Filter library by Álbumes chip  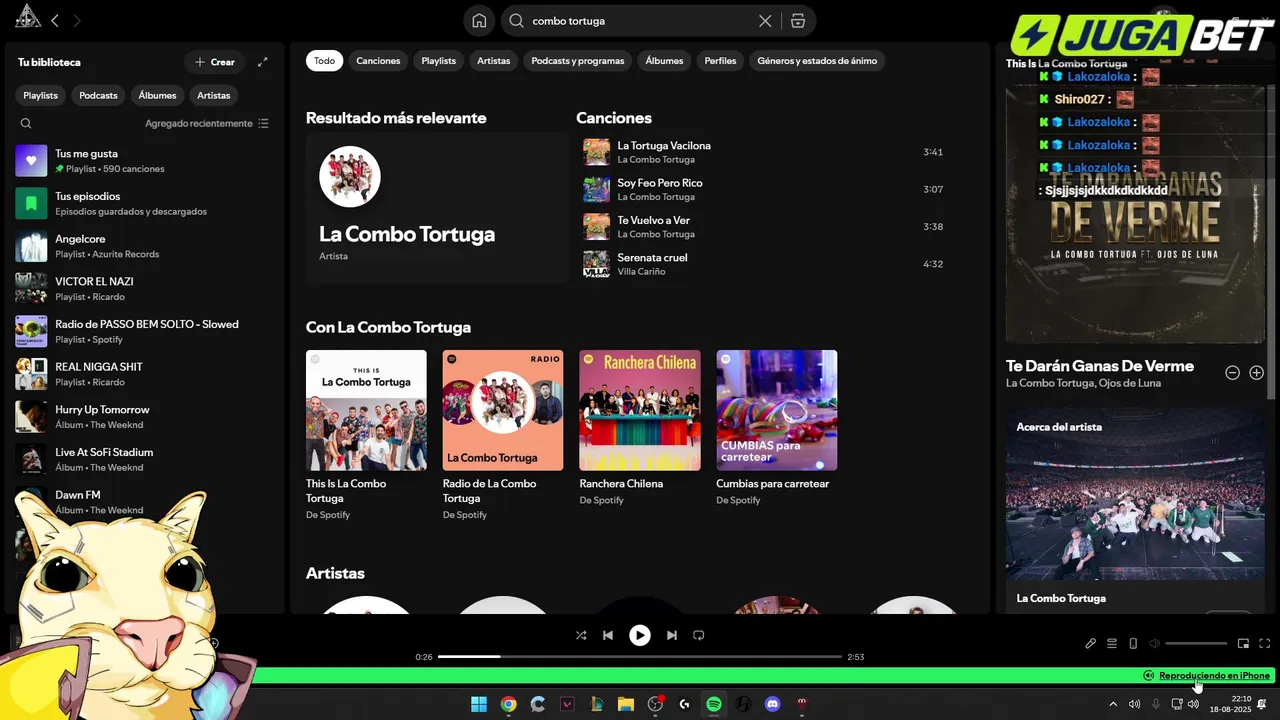157,95
